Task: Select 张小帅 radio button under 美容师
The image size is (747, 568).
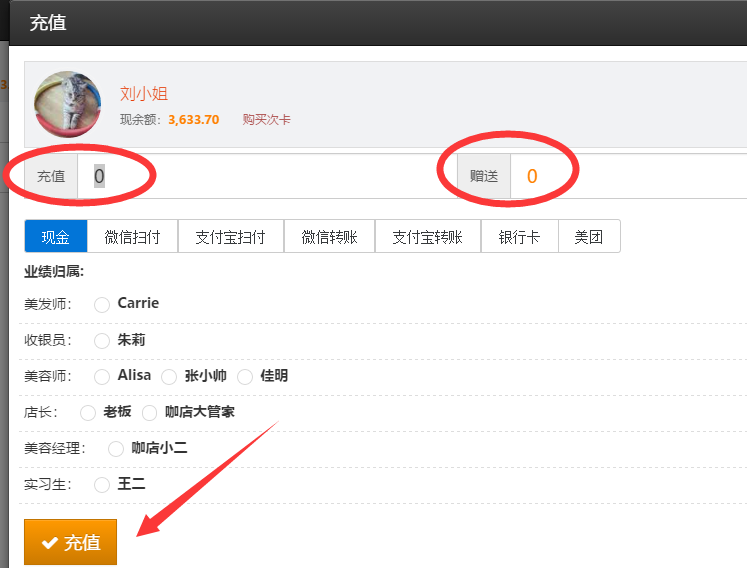Action: [169, 377]
